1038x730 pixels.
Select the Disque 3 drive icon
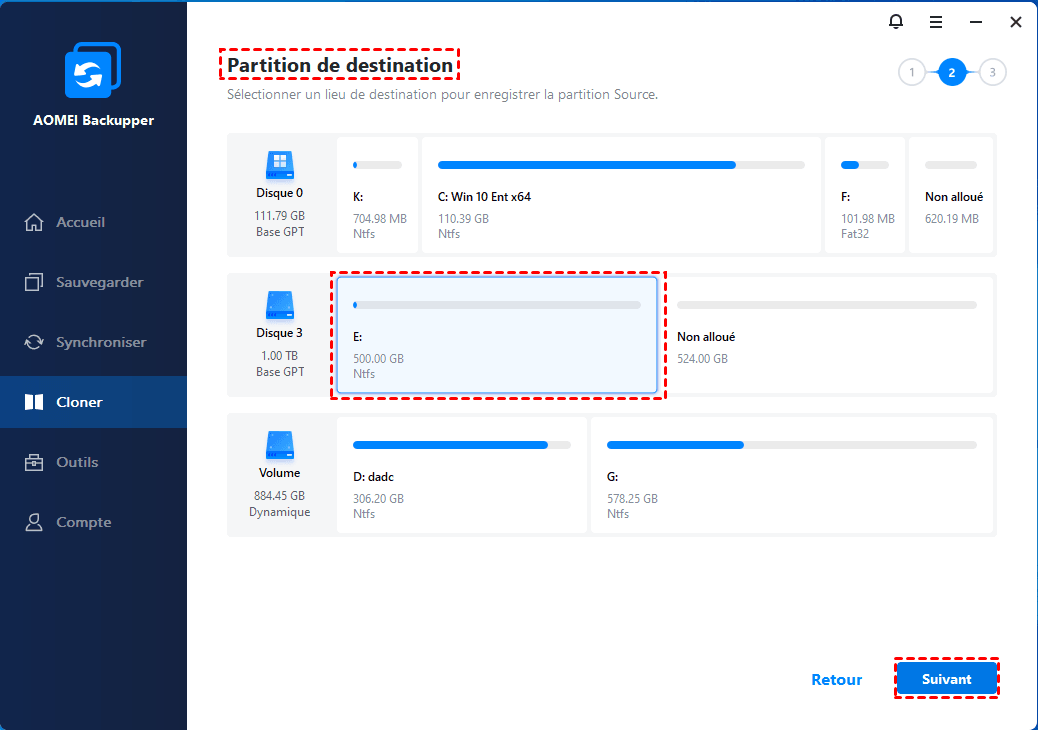pyautogui.click(x=280, y=305)
